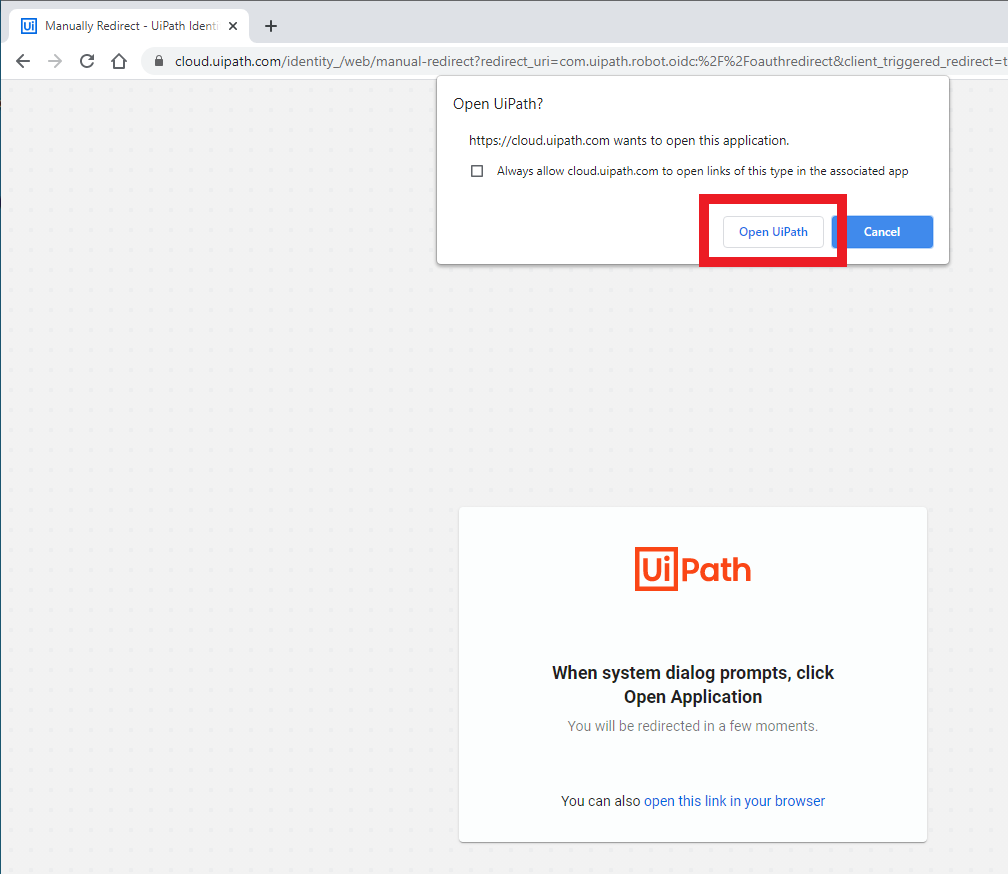Click the UiPath logo on the card
Screen dimensions: 1008x874
click(x=692, y=569)
